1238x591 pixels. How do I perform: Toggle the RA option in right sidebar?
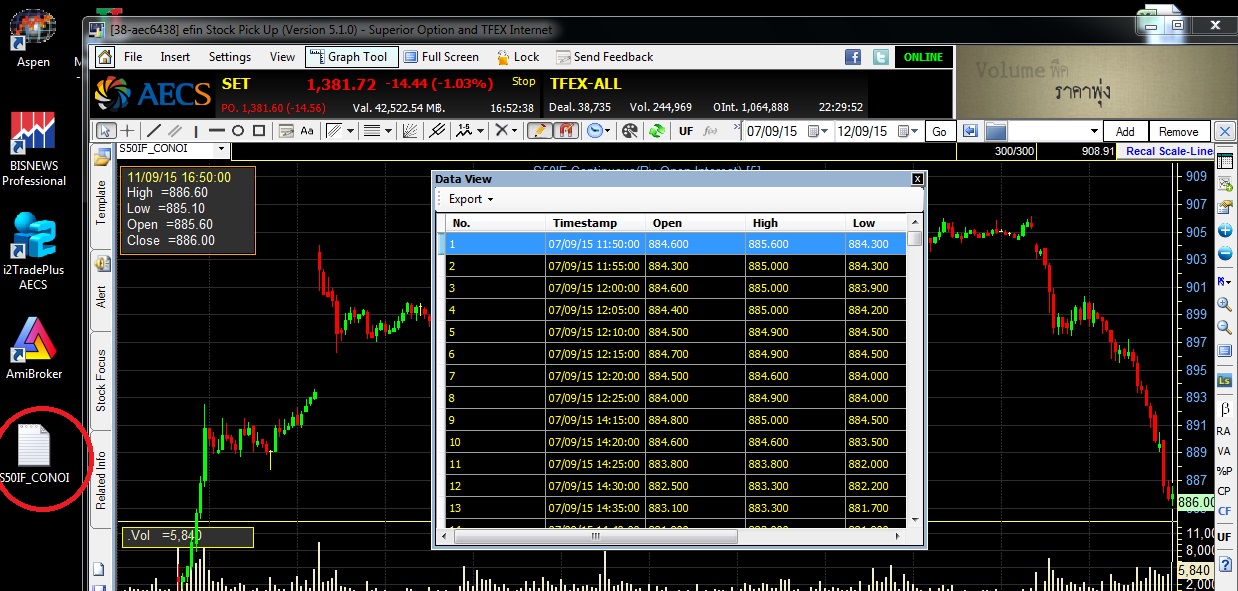pos(1224,431)
